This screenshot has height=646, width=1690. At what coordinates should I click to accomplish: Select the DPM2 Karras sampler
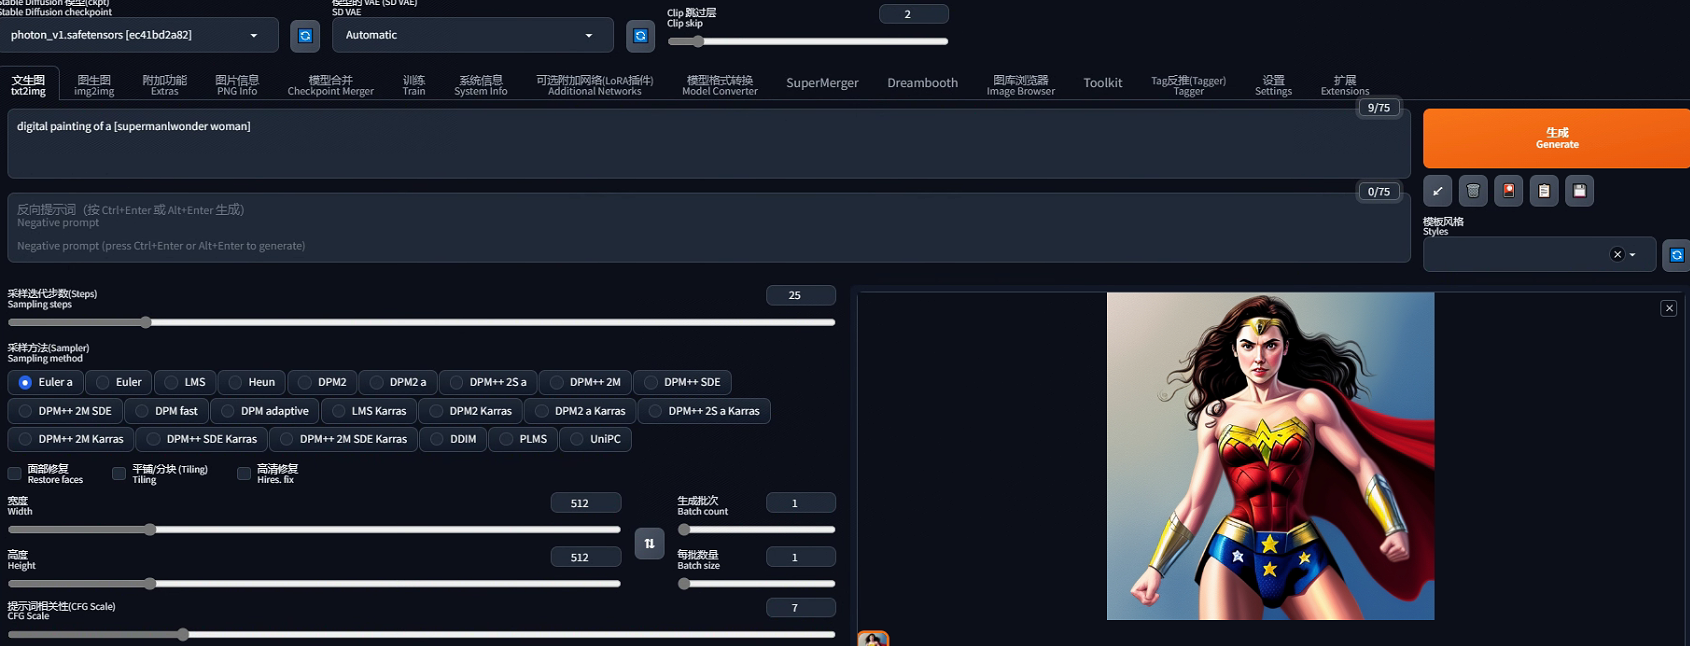tap(470, 411)
